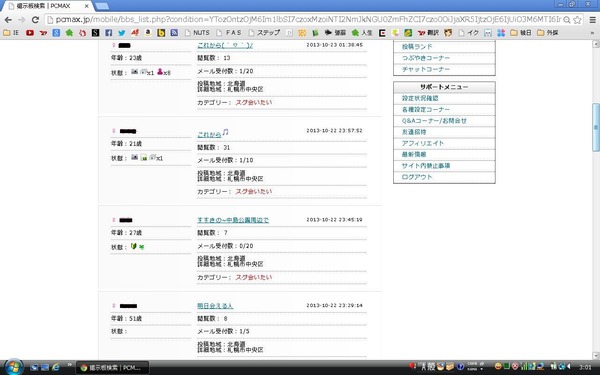This screenshot has height=375, width=600.
Task: Open つぶやきコーナー in sidebar
Action: (x=426, y=58)
